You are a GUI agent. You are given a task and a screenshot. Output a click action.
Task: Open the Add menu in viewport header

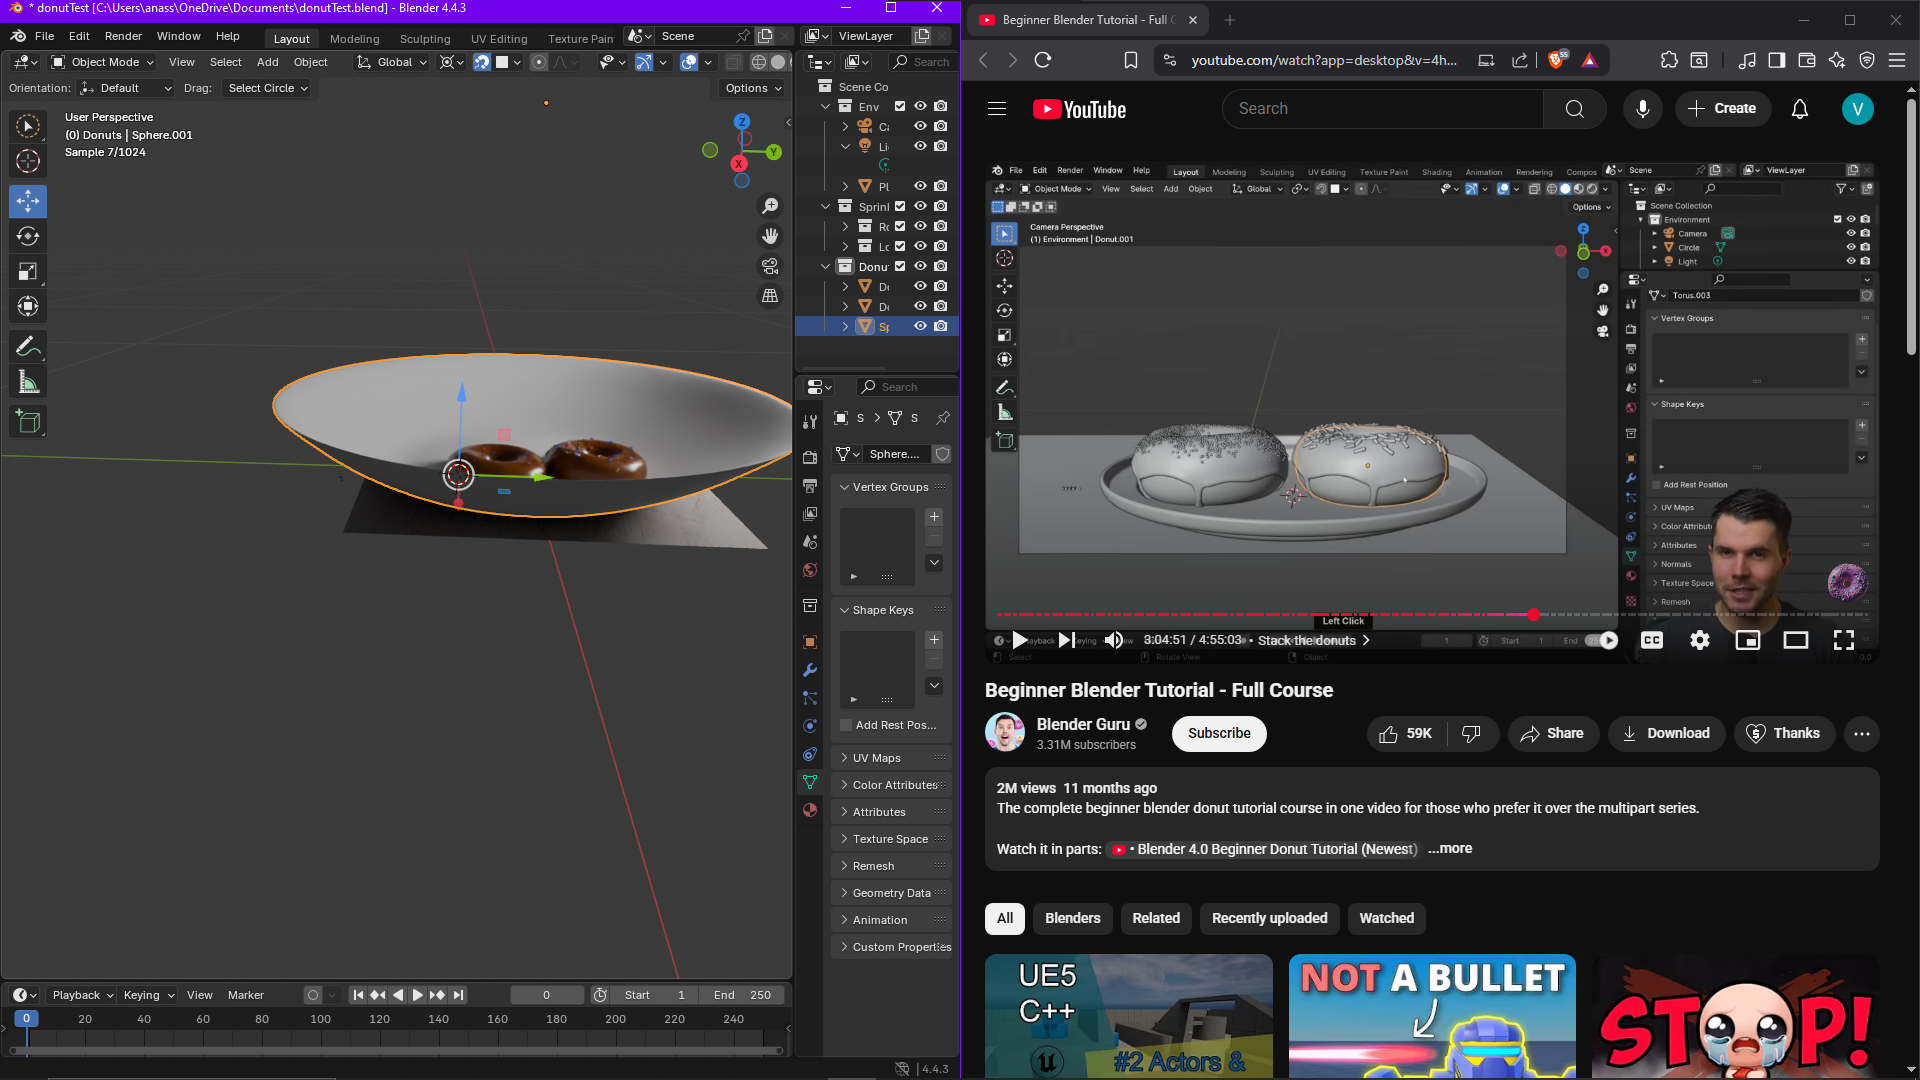coord(268,62)
